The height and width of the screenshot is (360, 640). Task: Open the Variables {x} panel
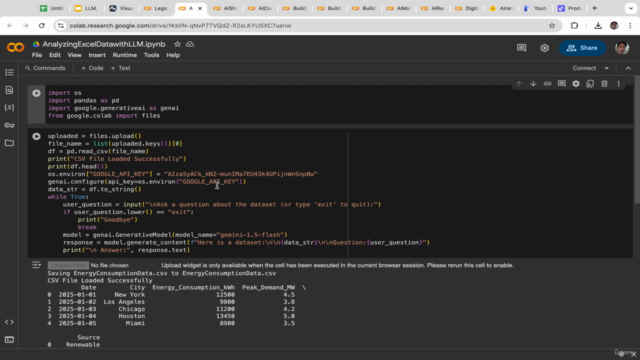[9, 107]
